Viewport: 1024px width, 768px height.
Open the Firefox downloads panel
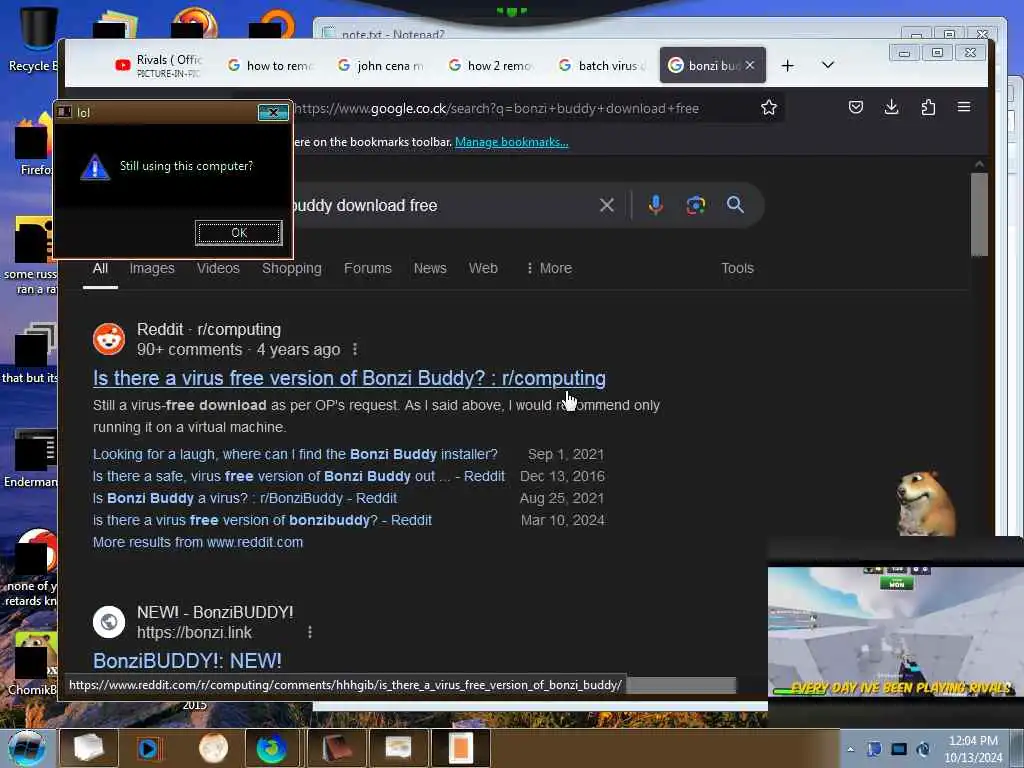[891, 107]
